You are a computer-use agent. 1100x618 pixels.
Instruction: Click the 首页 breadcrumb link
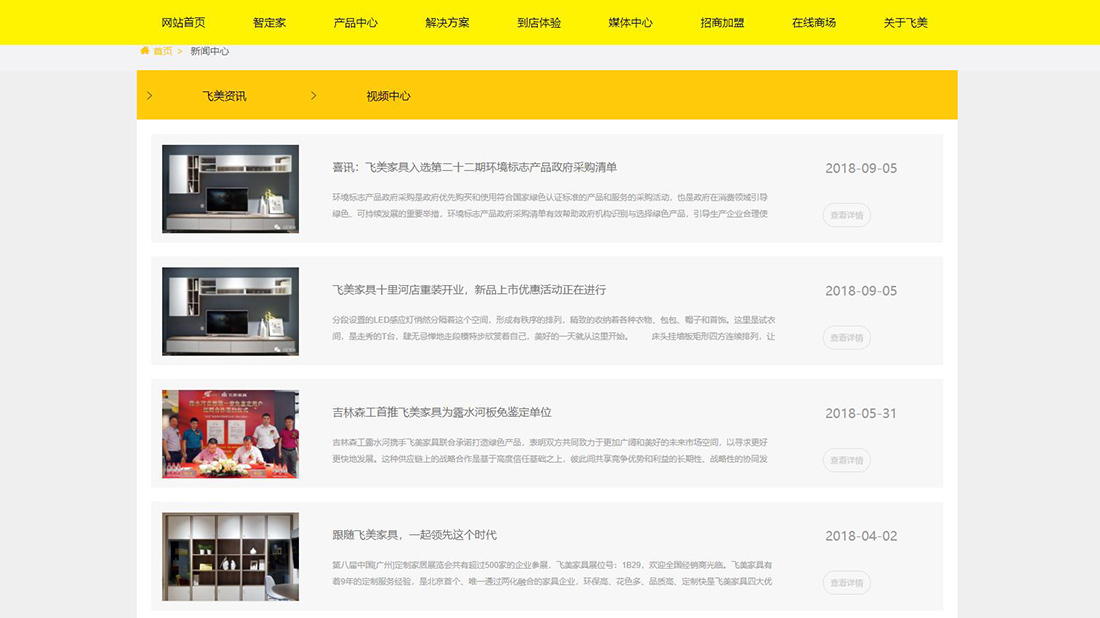[163, 51]
